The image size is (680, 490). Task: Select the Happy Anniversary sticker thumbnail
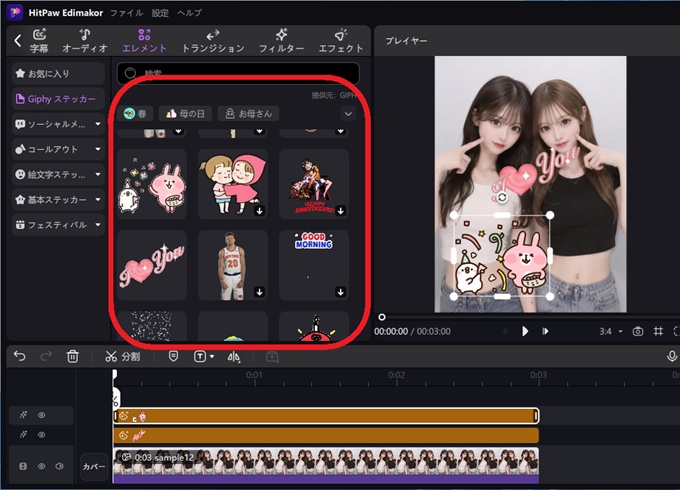pyautogui.click(x=314, y=184)
